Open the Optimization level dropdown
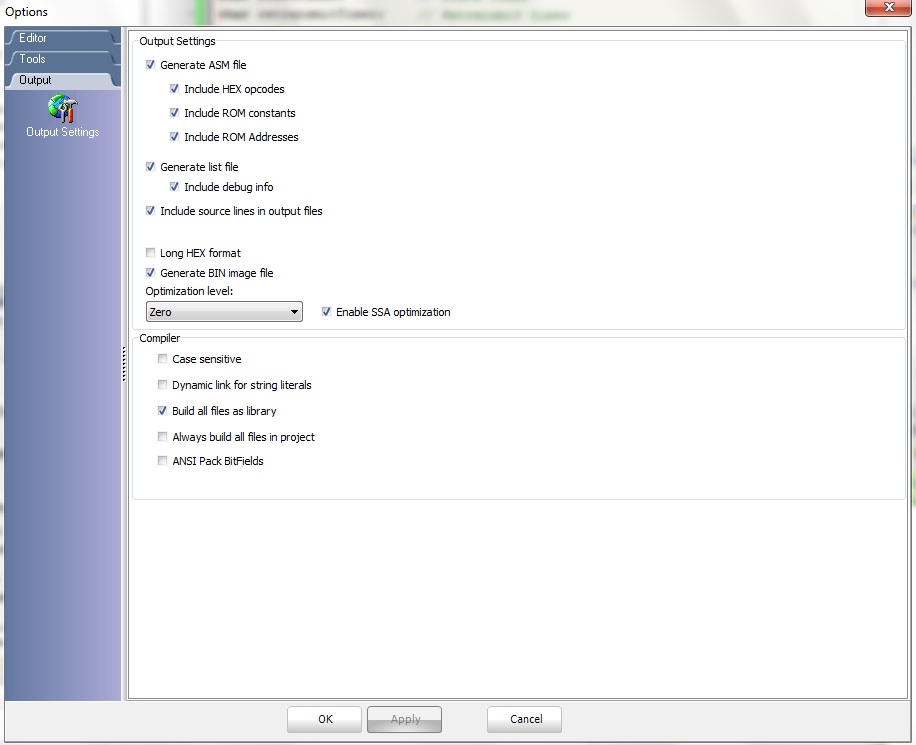This screenshot has height=745, width=916. [x=224, y=312]
